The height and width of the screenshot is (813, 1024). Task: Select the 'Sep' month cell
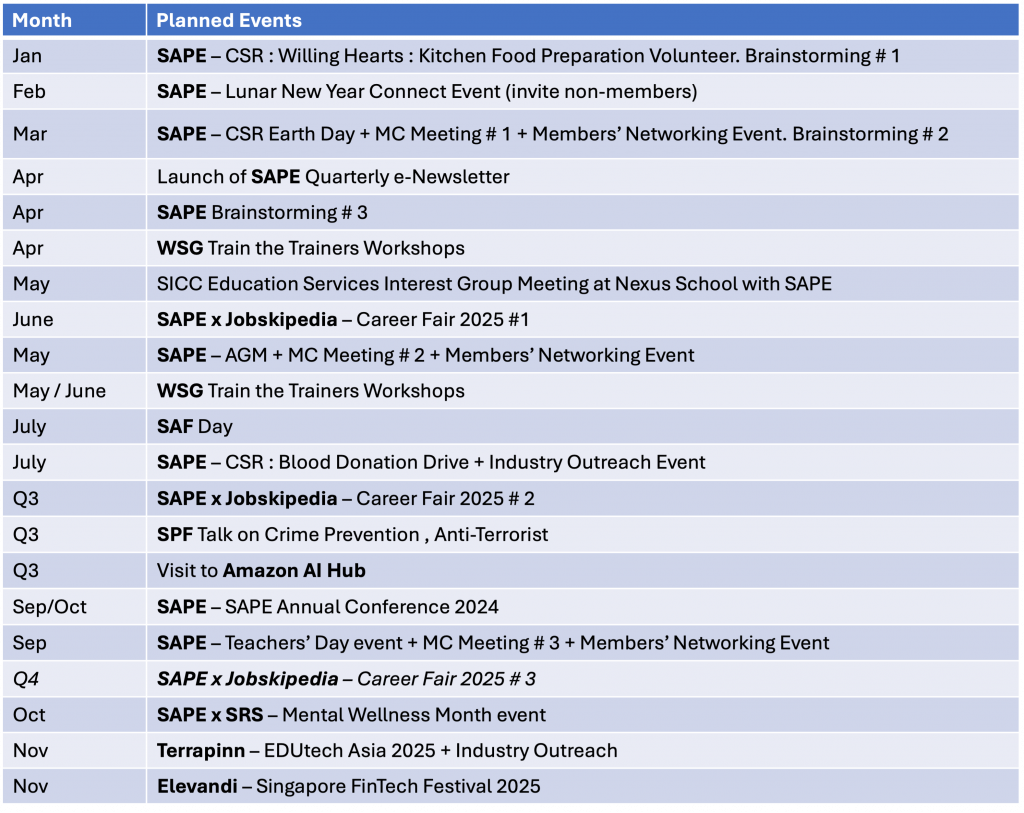pos(74,643)
